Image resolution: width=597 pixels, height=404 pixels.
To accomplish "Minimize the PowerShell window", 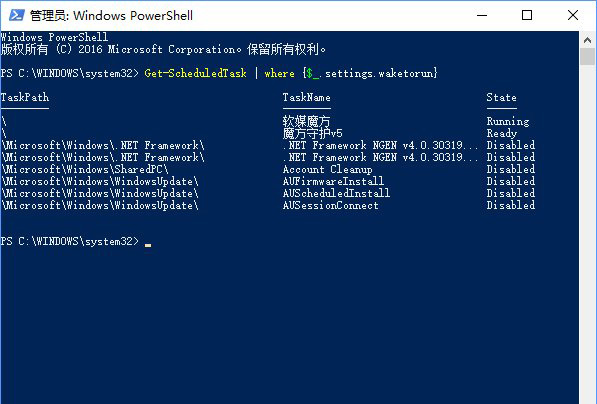I will [x=482, y=15].
